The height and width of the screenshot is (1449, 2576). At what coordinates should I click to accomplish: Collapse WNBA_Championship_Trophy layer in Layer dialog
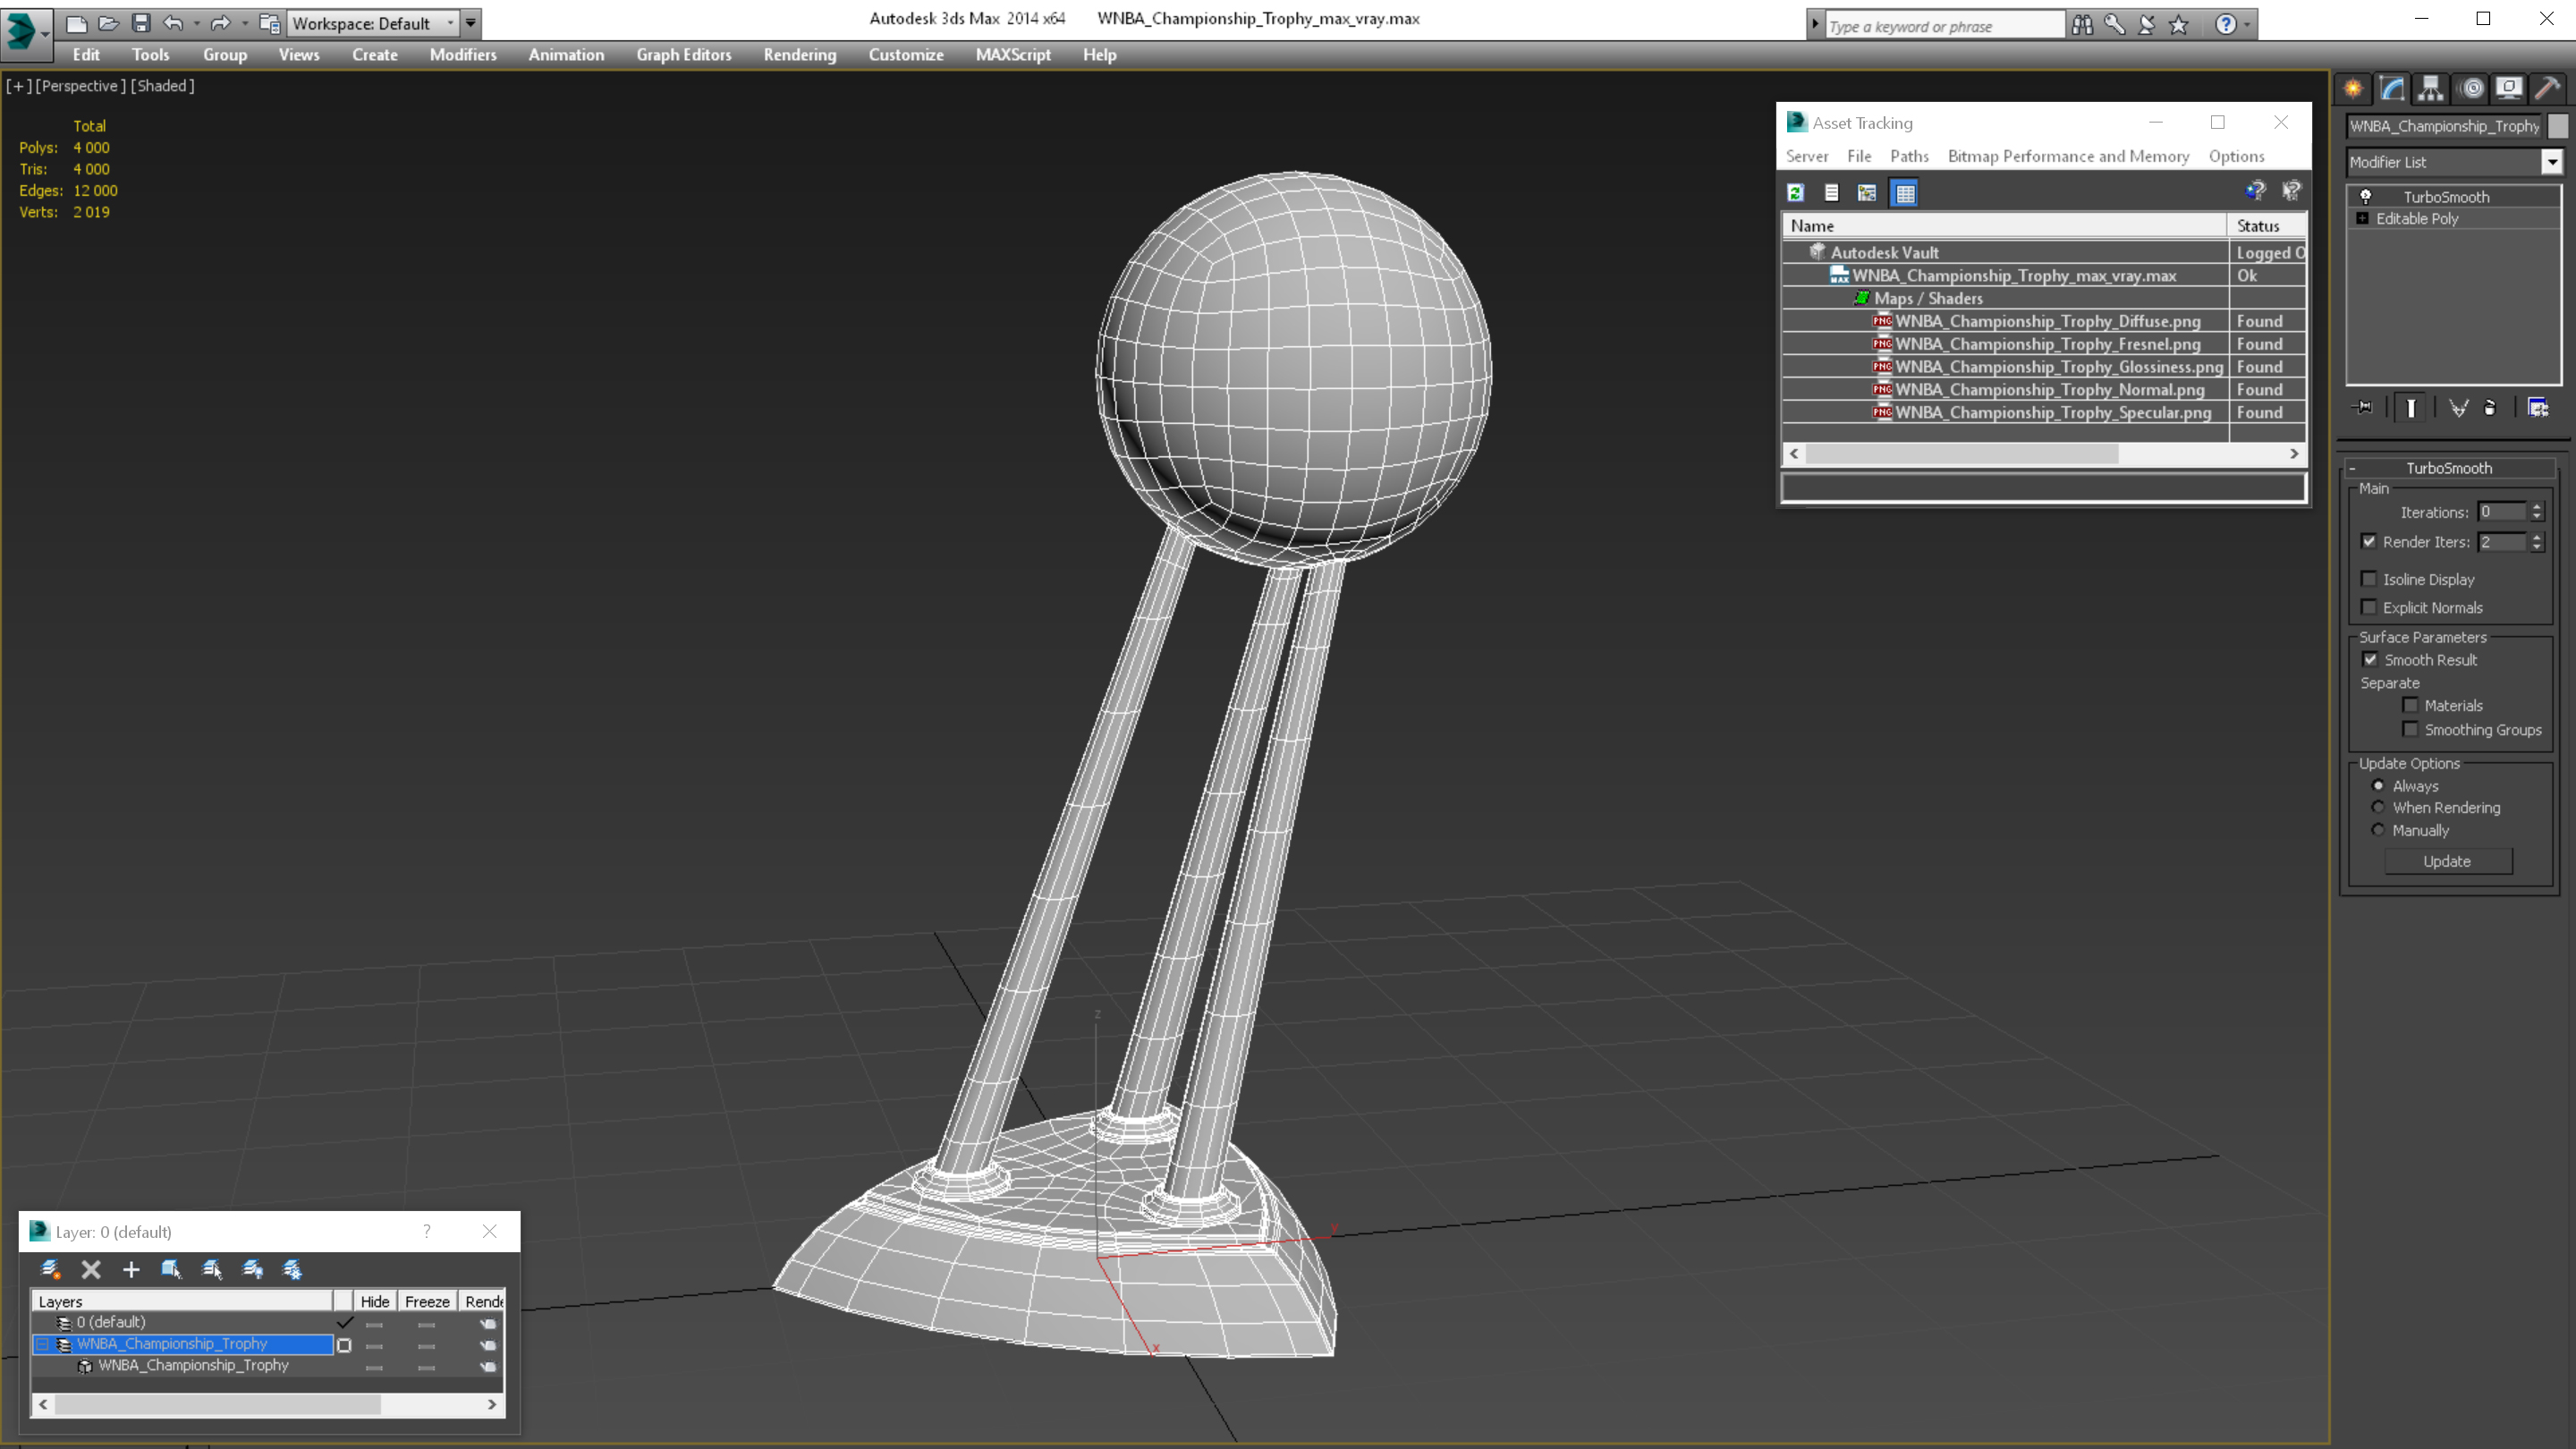42,1344
